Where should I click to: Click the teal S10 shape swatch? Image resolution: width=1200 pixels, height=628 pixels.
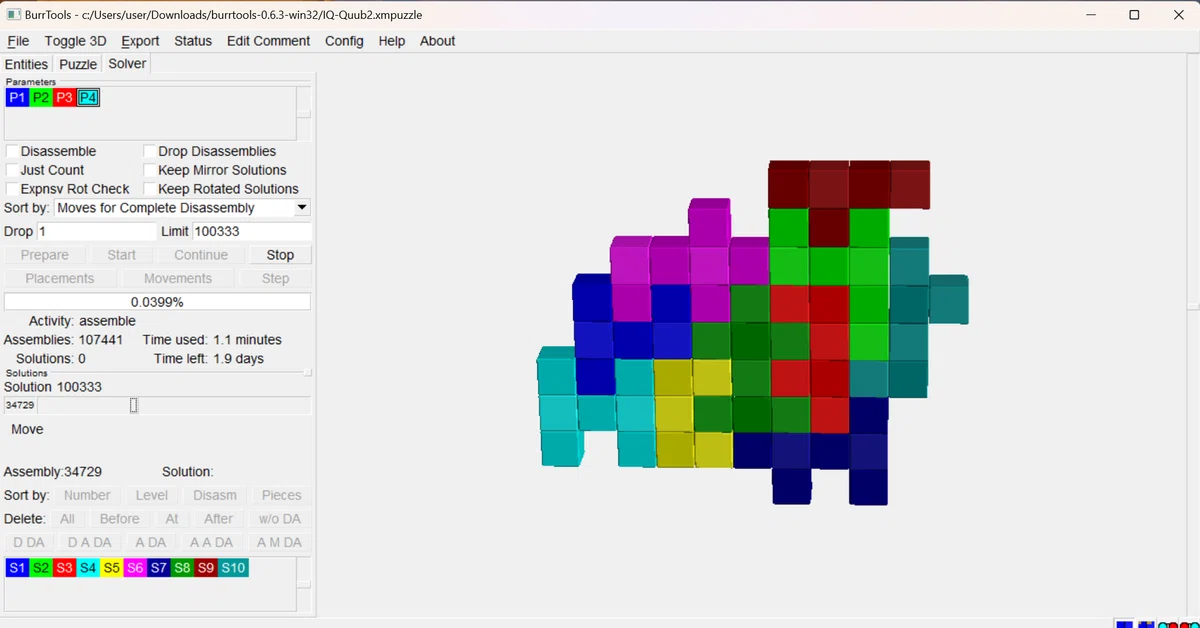(234, 568)
